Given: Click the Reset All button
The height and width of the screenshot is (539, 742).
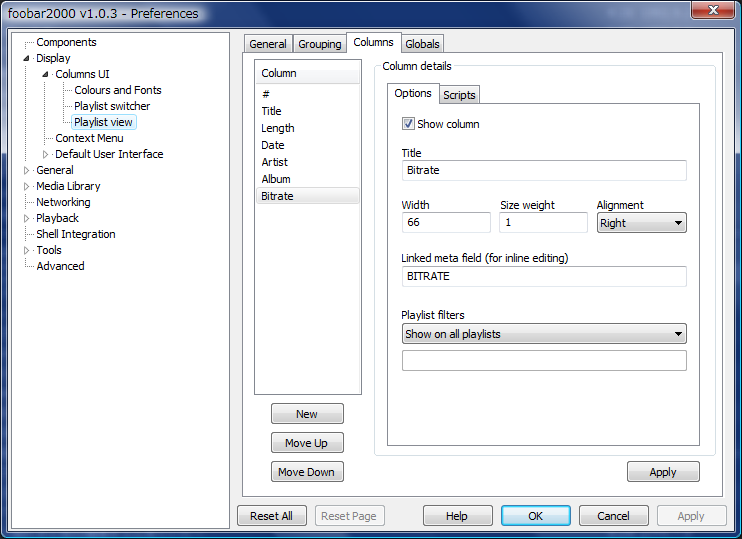Looking at the screenshot, I should [272, 516].
